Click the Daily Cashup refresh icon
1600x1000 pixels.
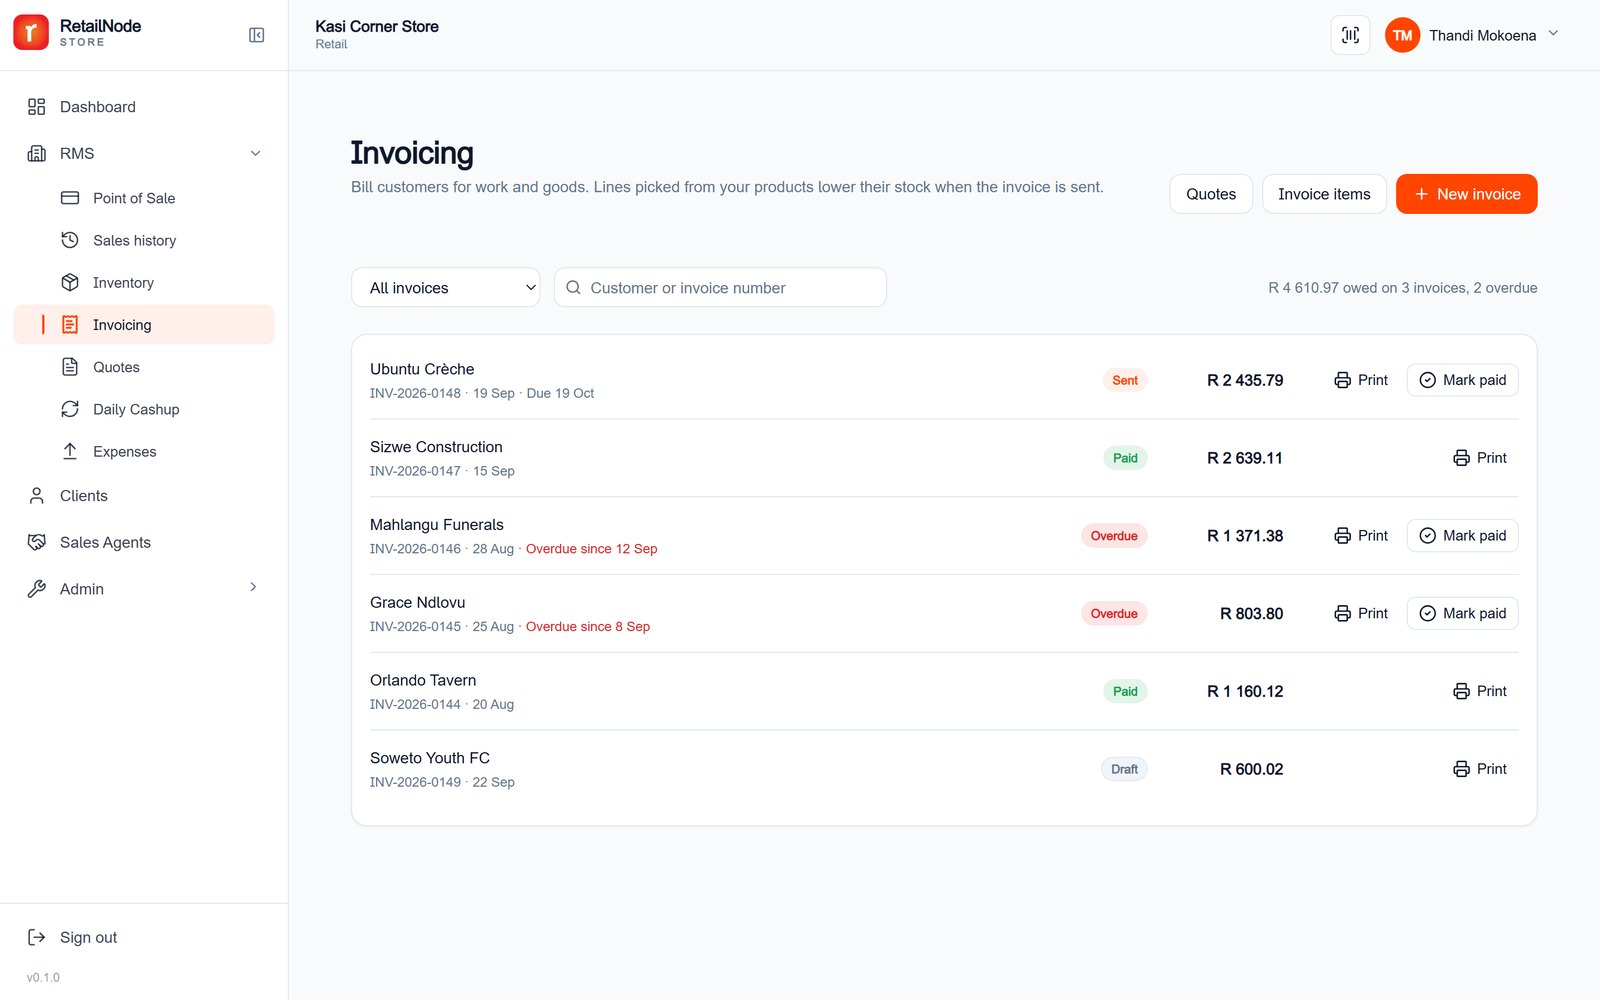click(70, 409)
